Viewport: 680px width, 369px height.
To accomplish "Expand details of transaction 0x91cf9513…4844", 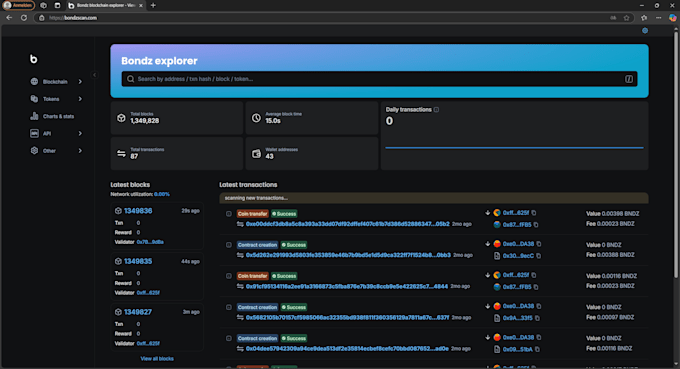I will click(x=229, y=276).
